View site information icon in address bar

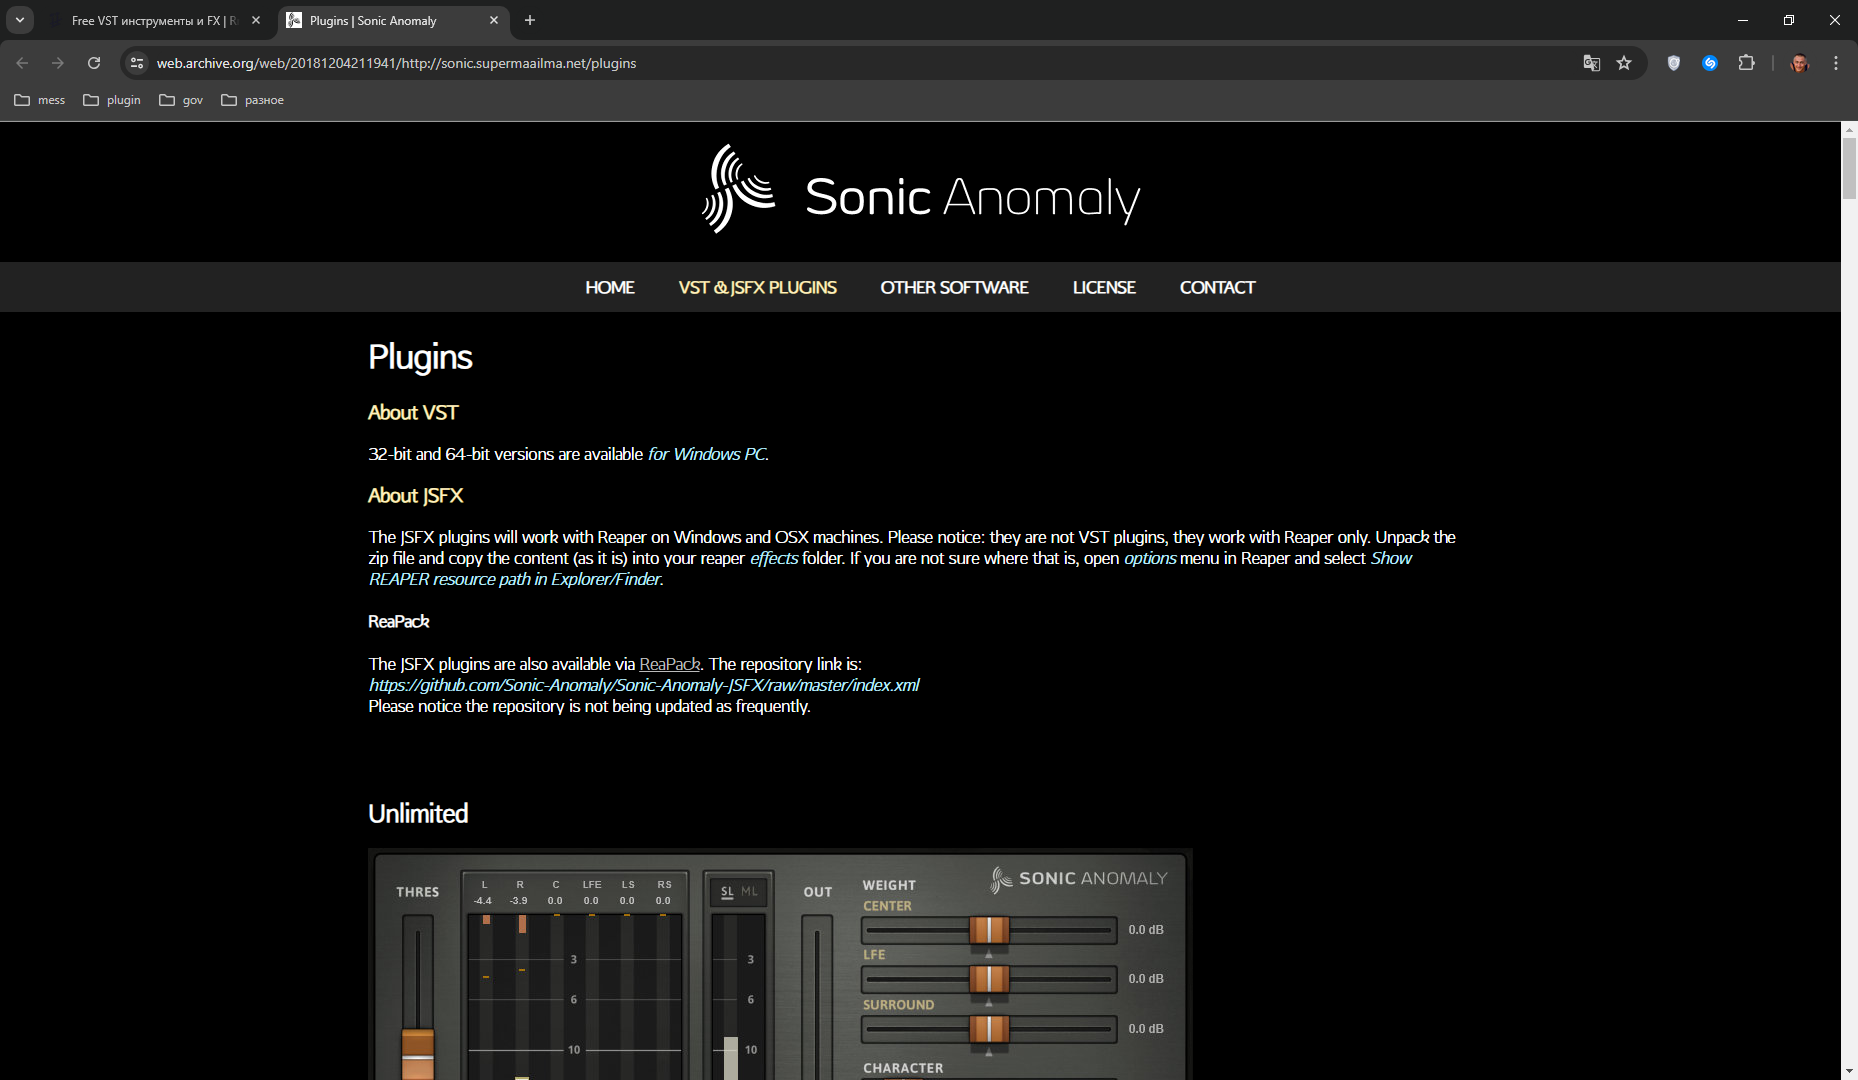138,63
